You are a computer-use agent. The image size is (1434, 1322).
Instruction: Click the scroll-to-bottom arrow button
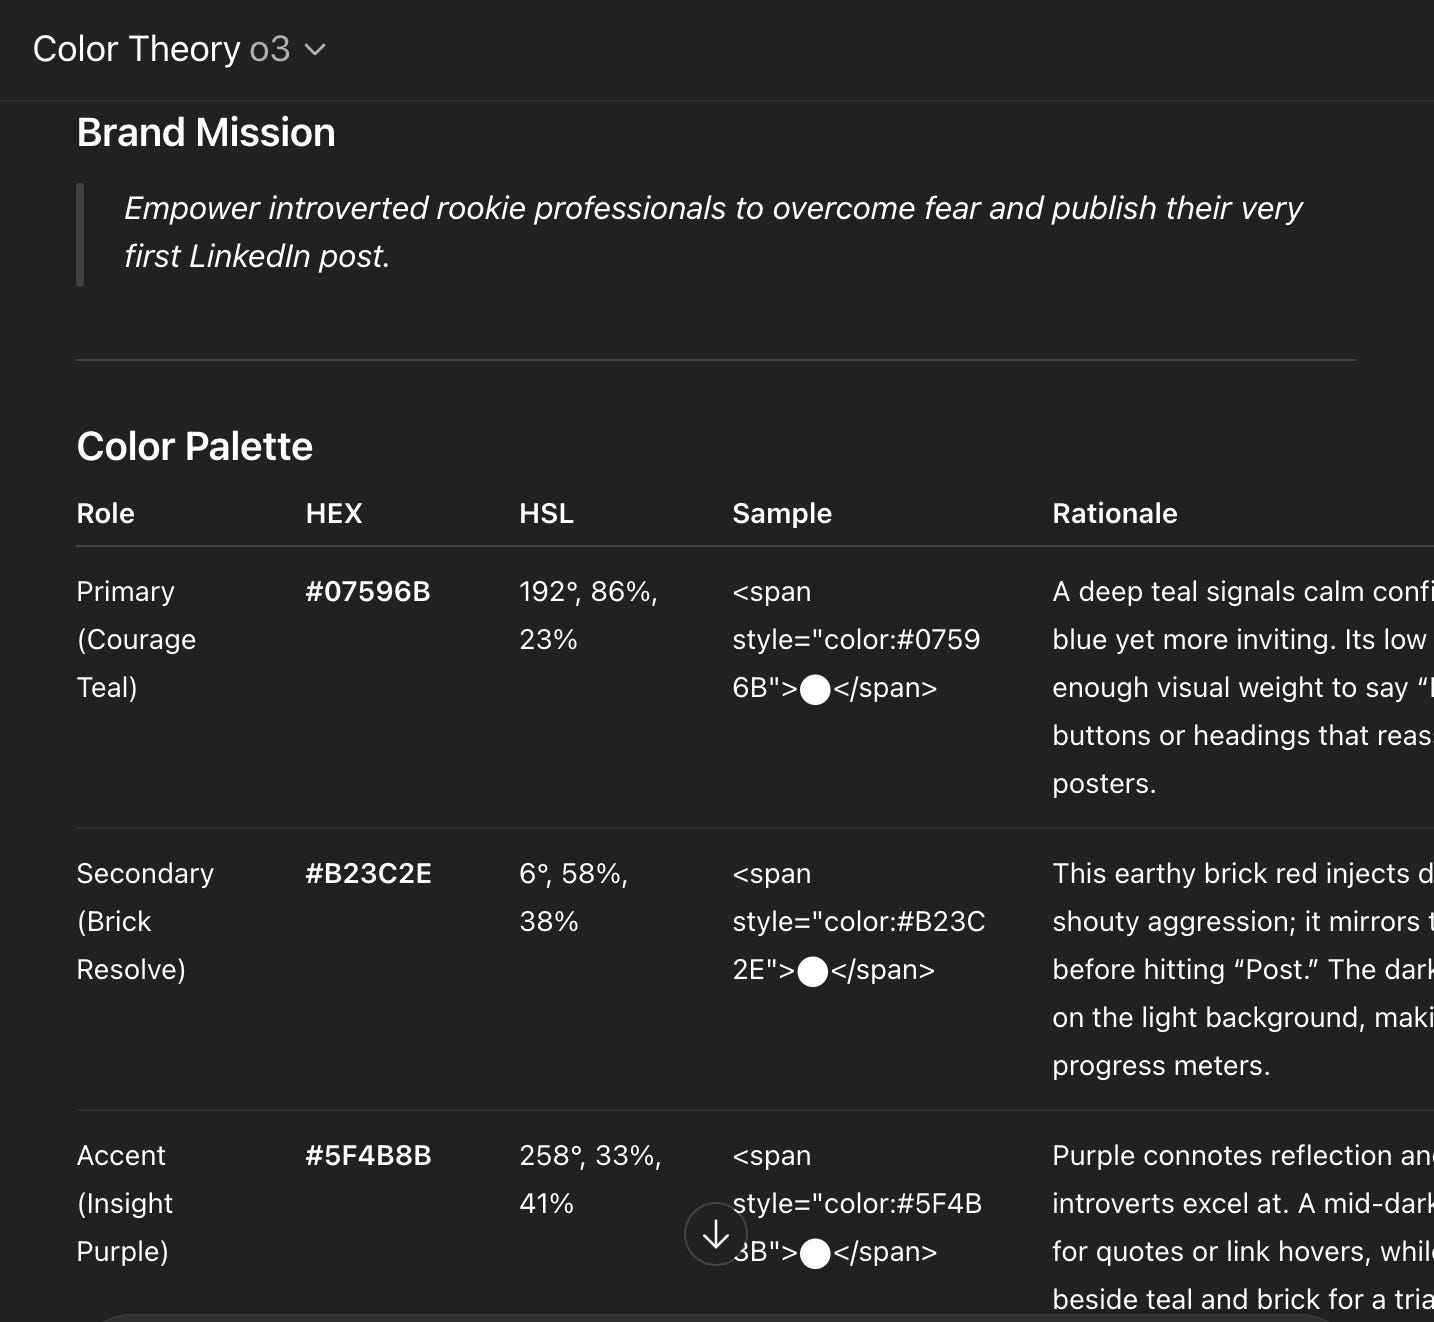715,1235
